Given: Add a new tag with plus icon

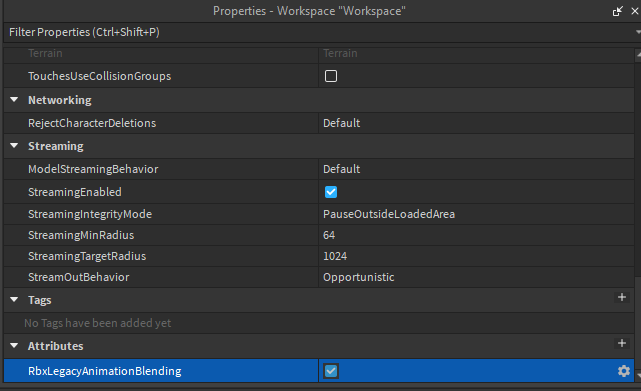Looking at the screenshot, I should pyautogui.click(x=622, y=297).
